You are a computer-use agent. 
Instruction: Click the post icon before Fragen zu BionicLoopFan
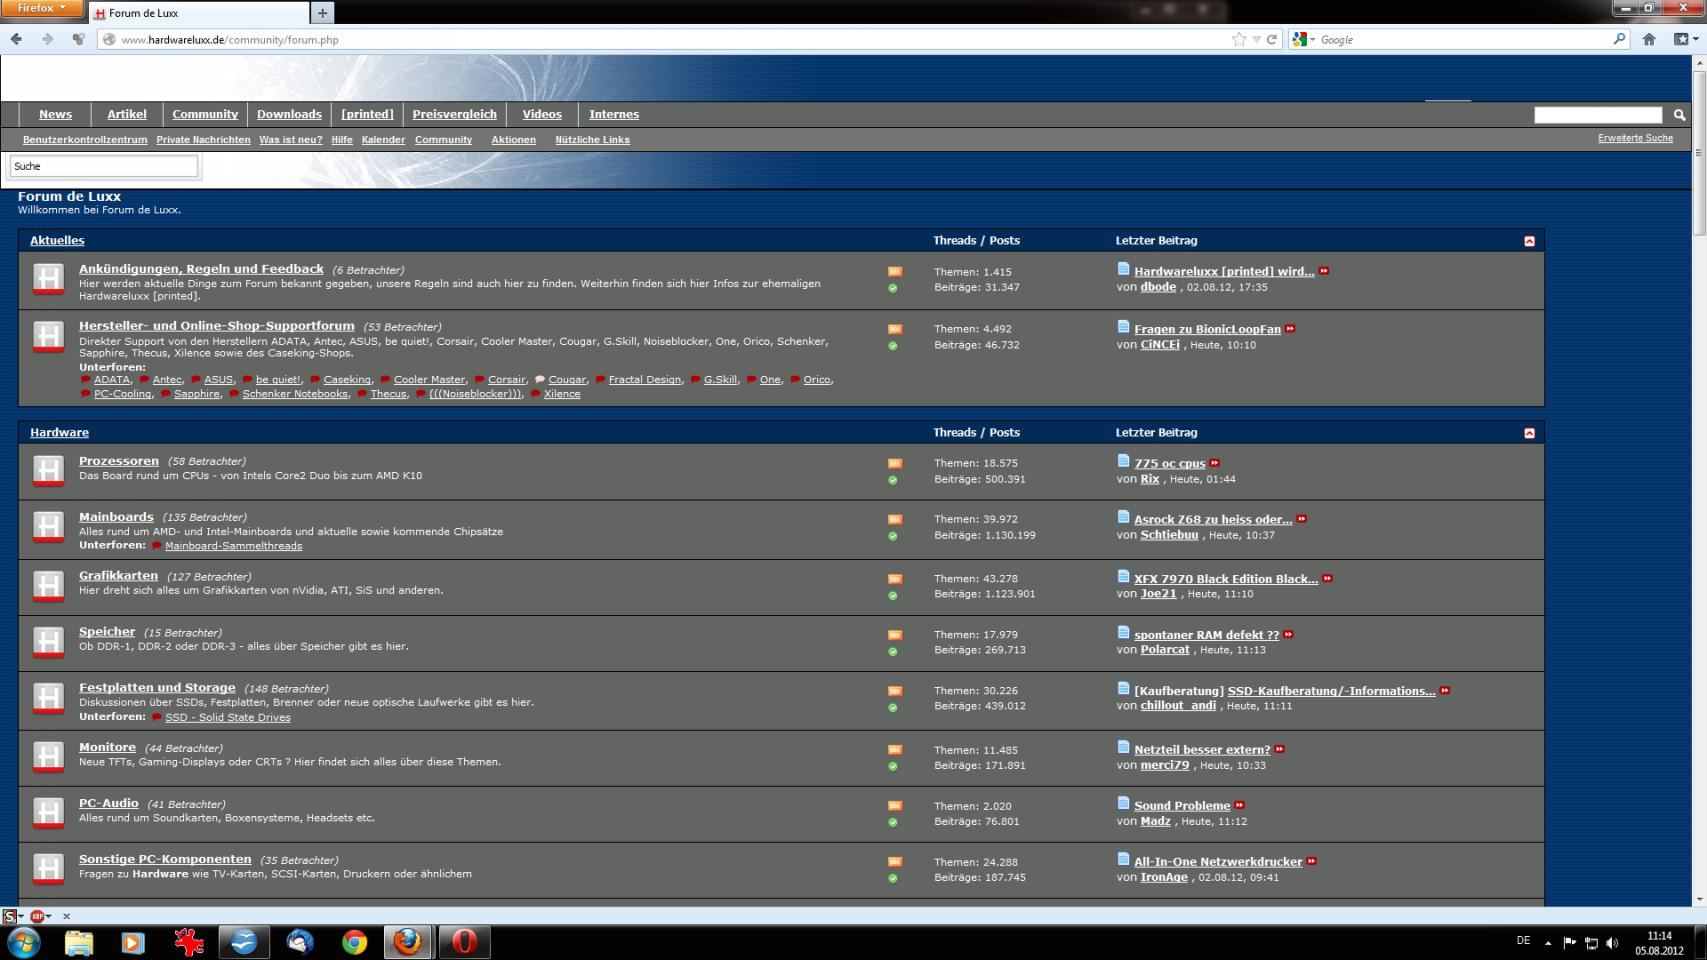point(1123,327)
